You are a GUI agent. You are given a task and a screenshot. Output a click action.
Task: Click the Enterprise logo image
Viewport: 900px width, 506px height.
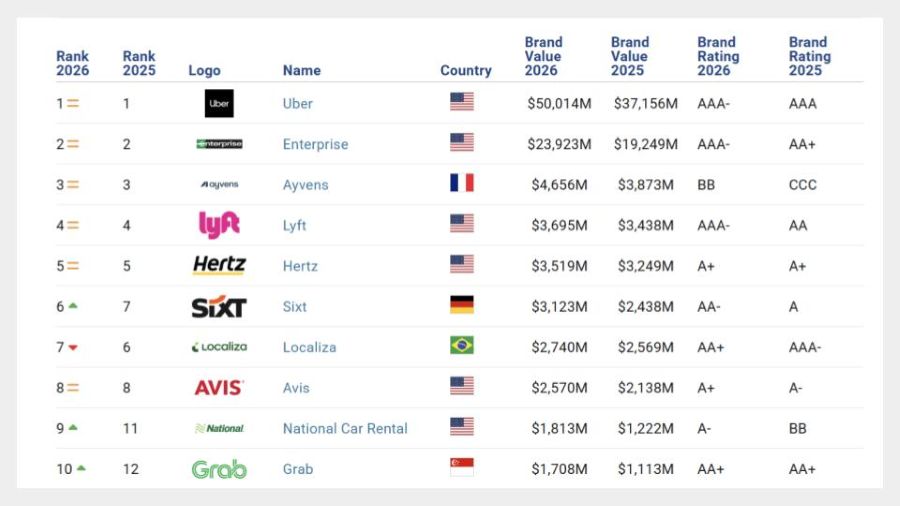[x=219, y=144]
